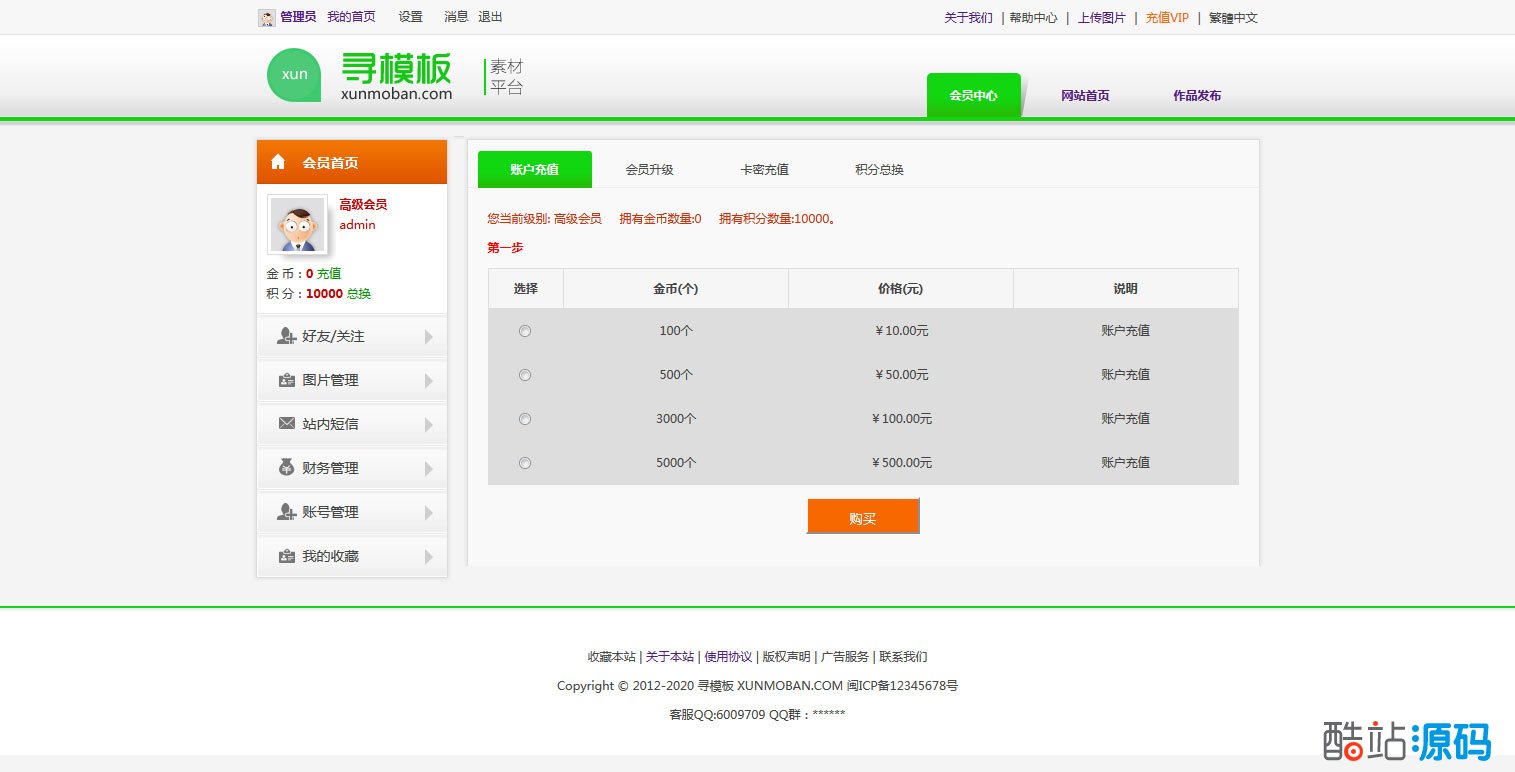Expand the 好友/关注 menu arrow

point(429,337)
